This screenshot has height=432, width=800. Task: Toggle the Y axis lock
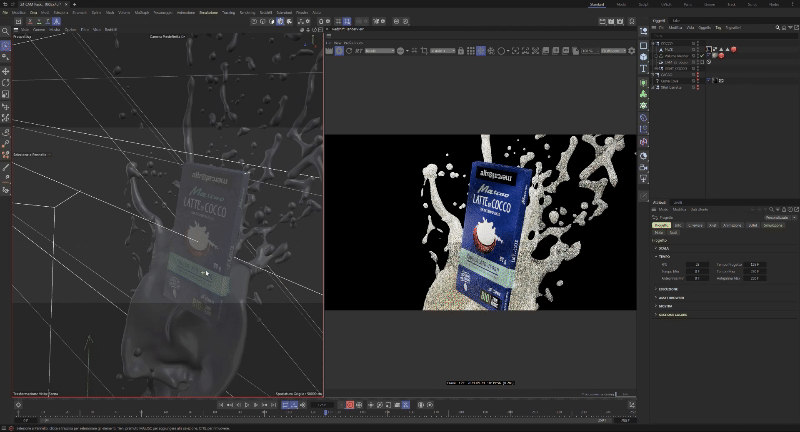click(39, 21)
